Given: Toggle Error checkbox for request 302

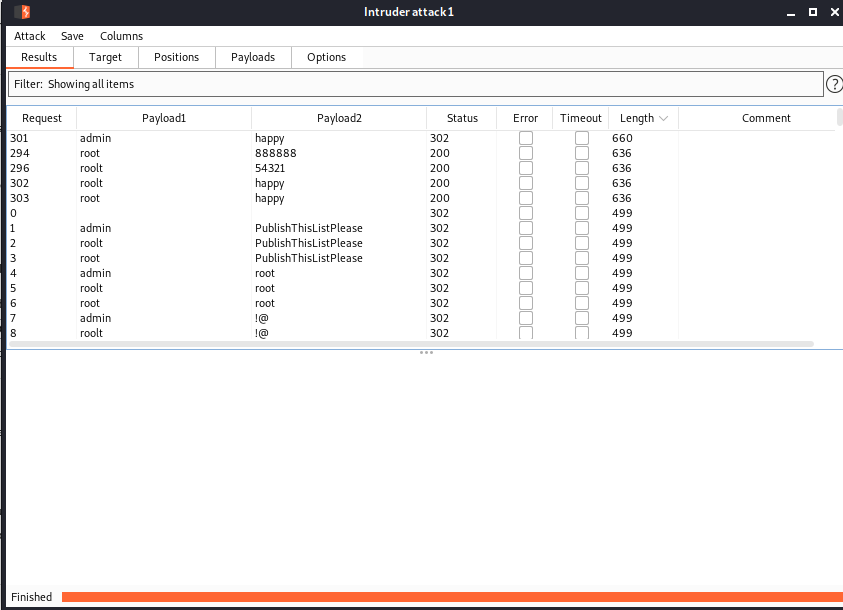Looking at the screenshot, I should tap(526, 183).
